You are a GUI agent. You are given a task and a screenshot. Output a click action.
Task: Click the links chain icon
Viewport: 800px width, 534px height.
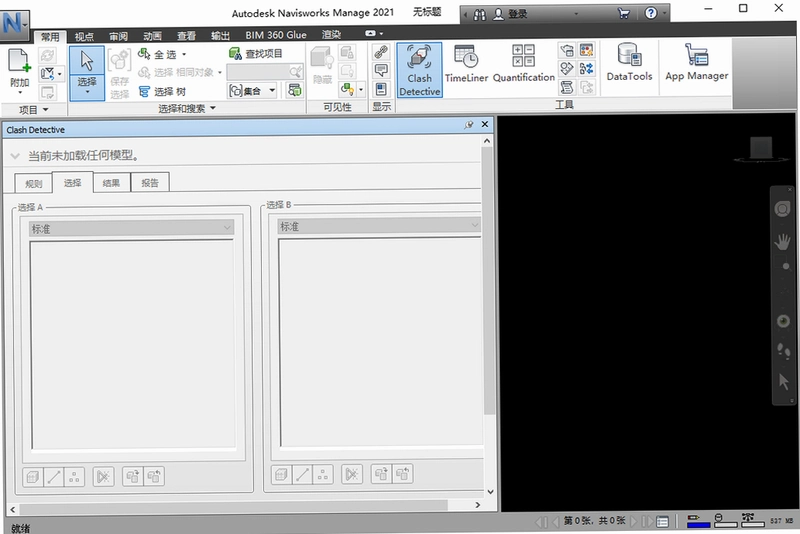click(x=381, y=52)
